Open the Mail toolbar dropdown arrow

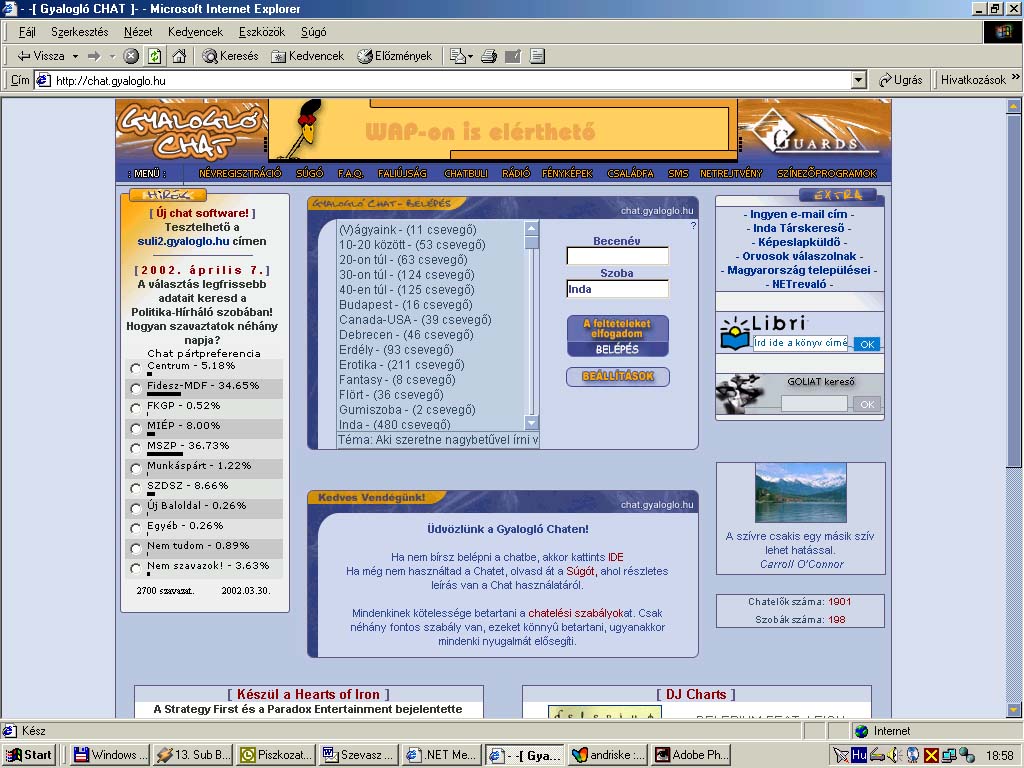click(471, 56)
